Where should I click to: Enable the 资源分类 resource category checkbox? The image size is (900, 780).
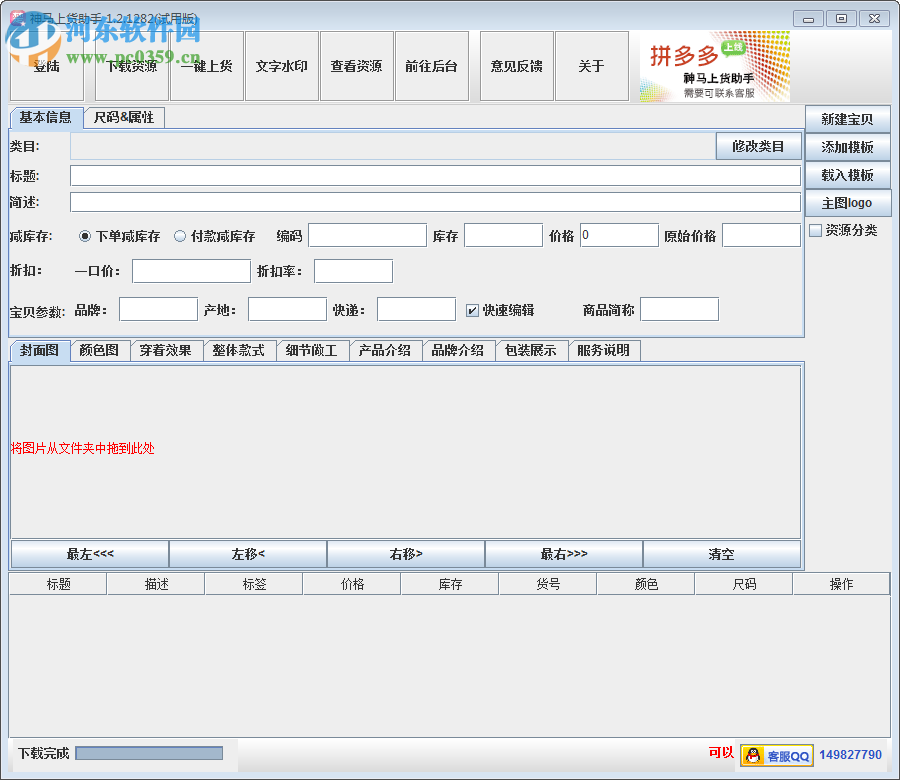pos(816,230)
